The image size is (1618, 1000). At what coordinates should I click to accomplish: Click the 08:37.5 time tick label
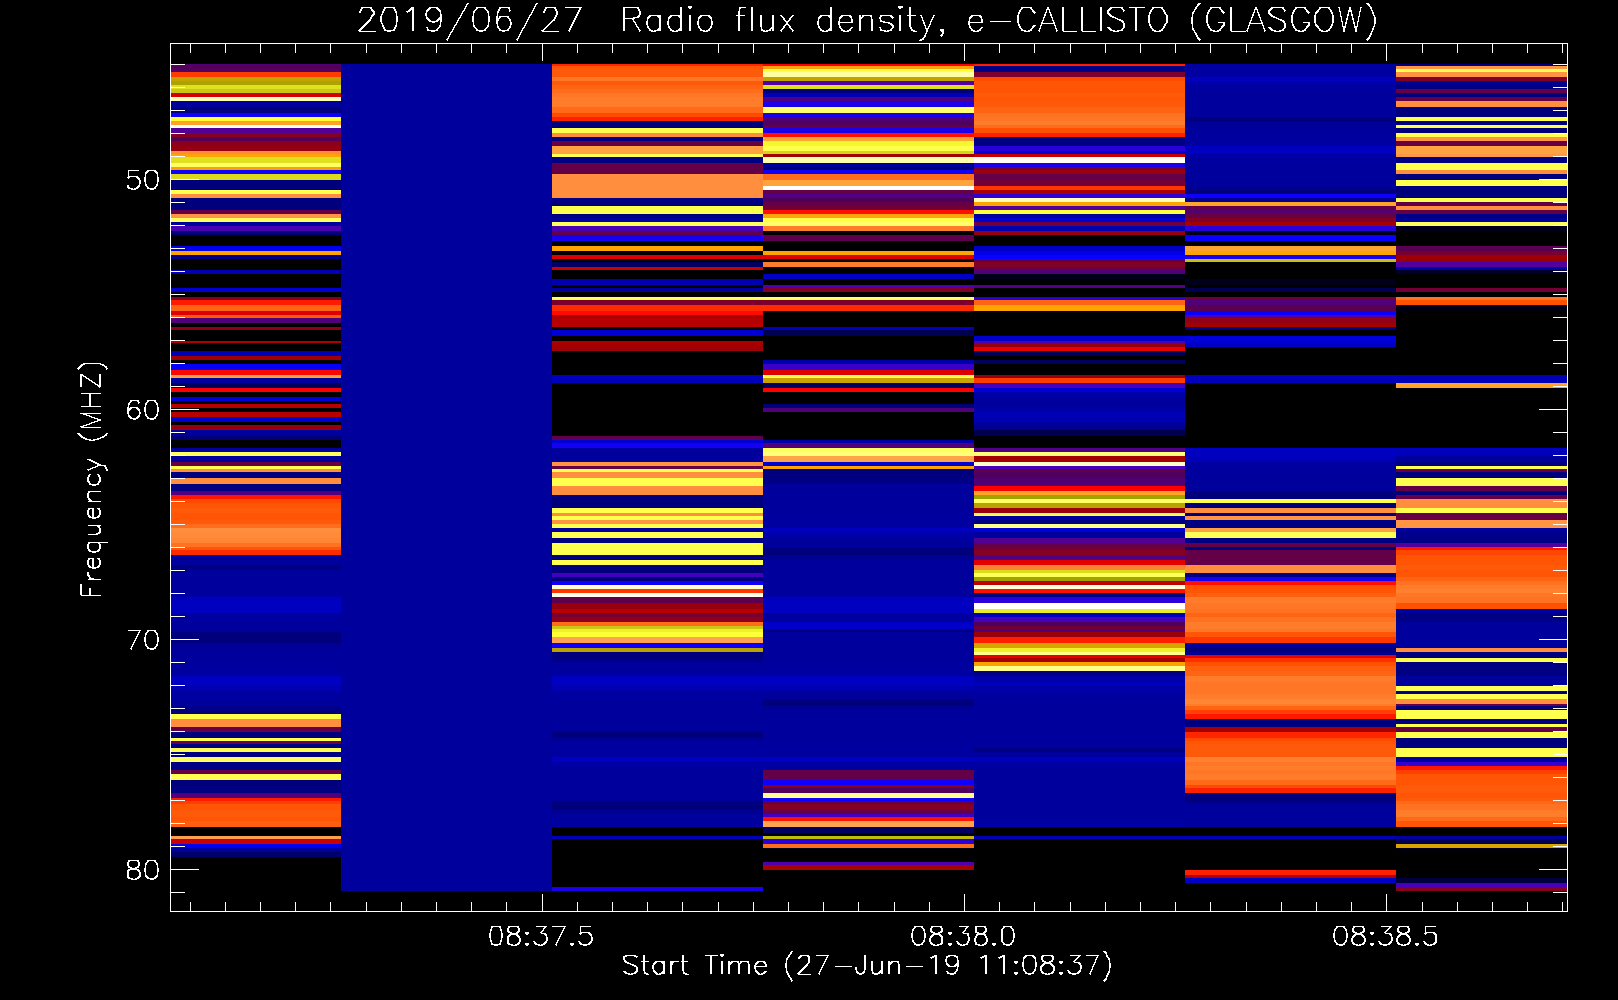click(x=541, y=937)
